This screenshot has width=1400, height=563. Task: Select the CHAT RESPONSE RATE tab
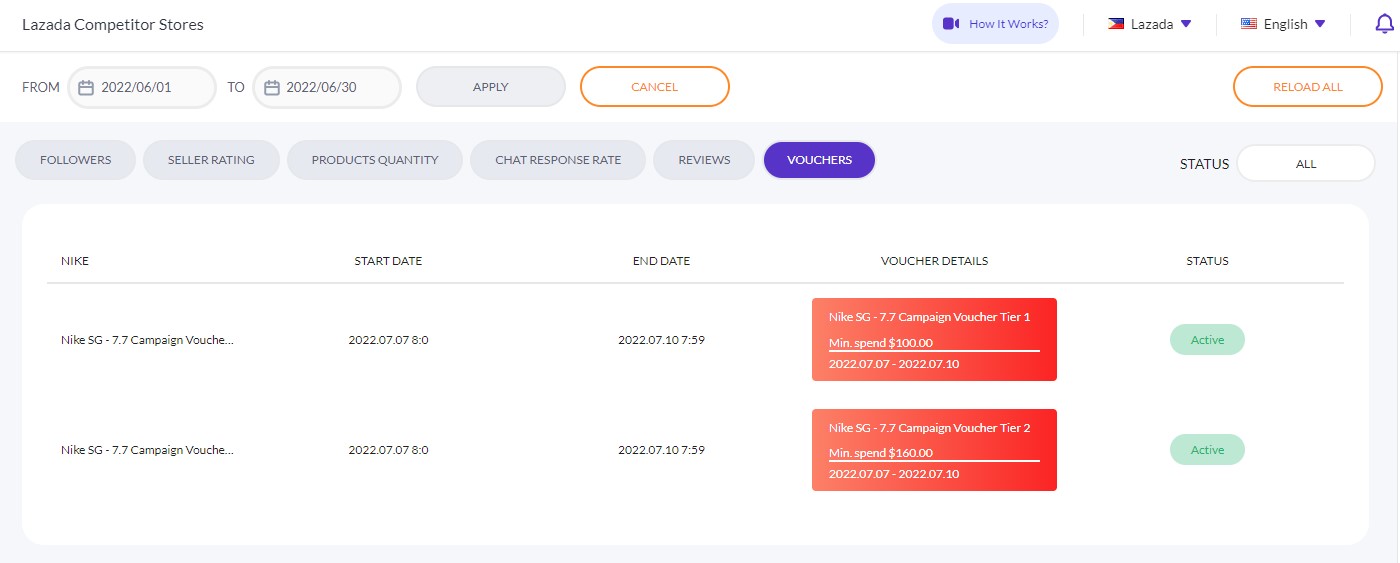(558, 160)
